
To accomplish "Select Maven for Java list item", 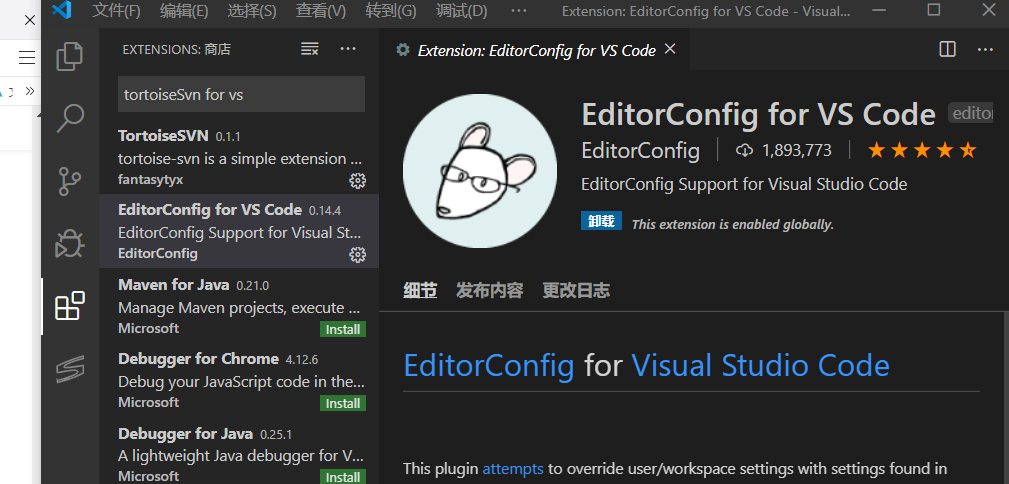I will coord(239,306).
